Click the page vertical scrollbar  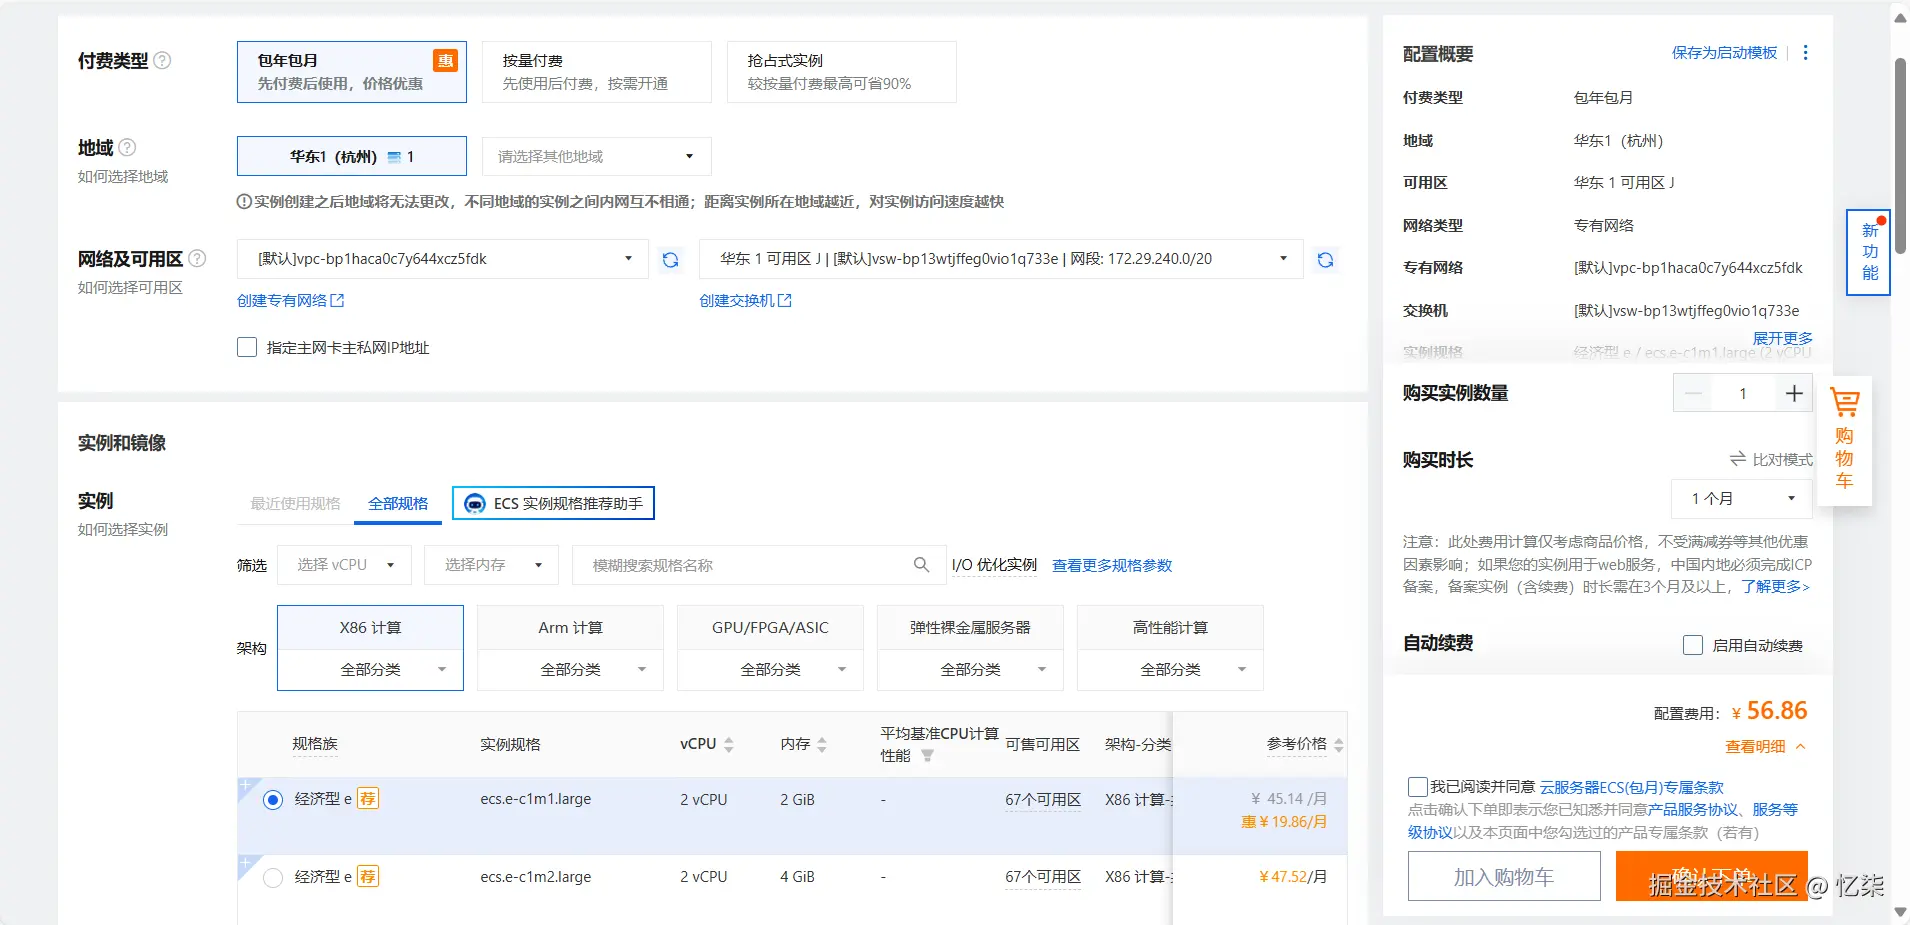coord(1900,155)
